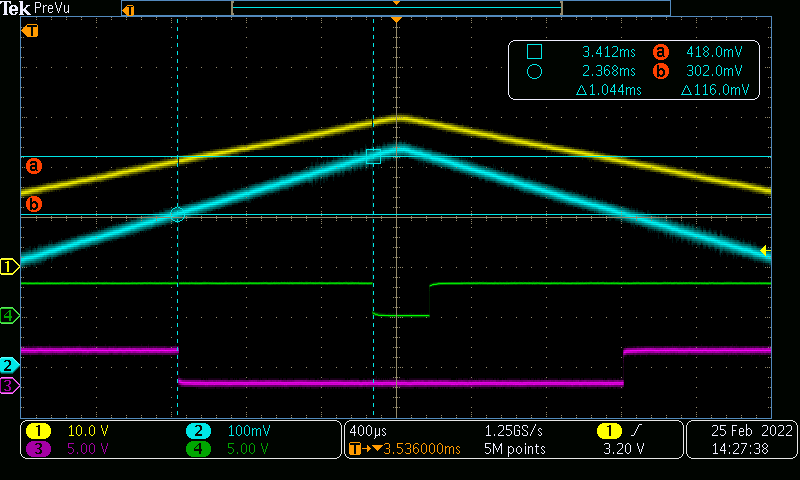Image resolution: width=800 pixels, height=480 pixels.
Task: Select the orange cursor b marker
Action: (34, 204)
